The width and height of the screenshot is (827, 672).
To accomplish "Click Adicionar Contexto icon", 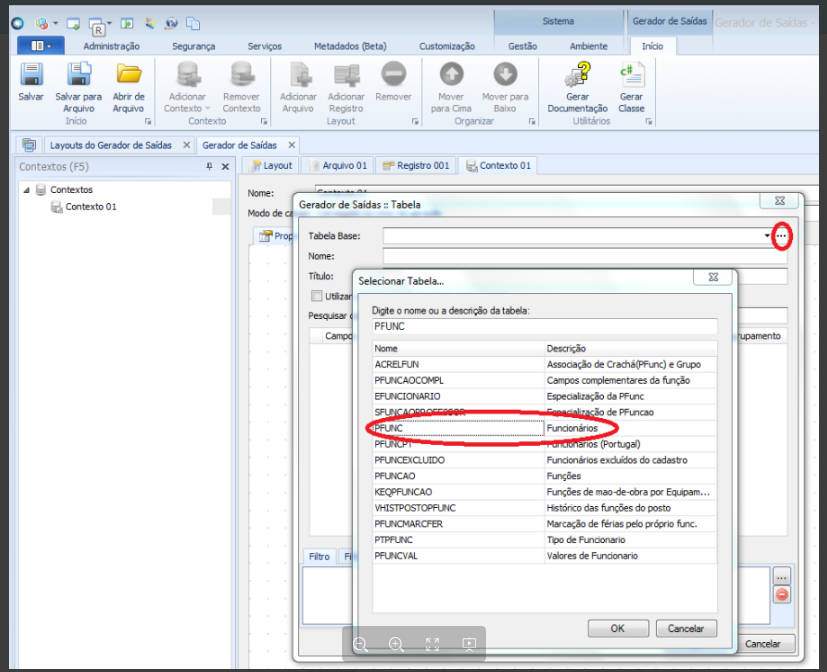I will tap(188, 74).
